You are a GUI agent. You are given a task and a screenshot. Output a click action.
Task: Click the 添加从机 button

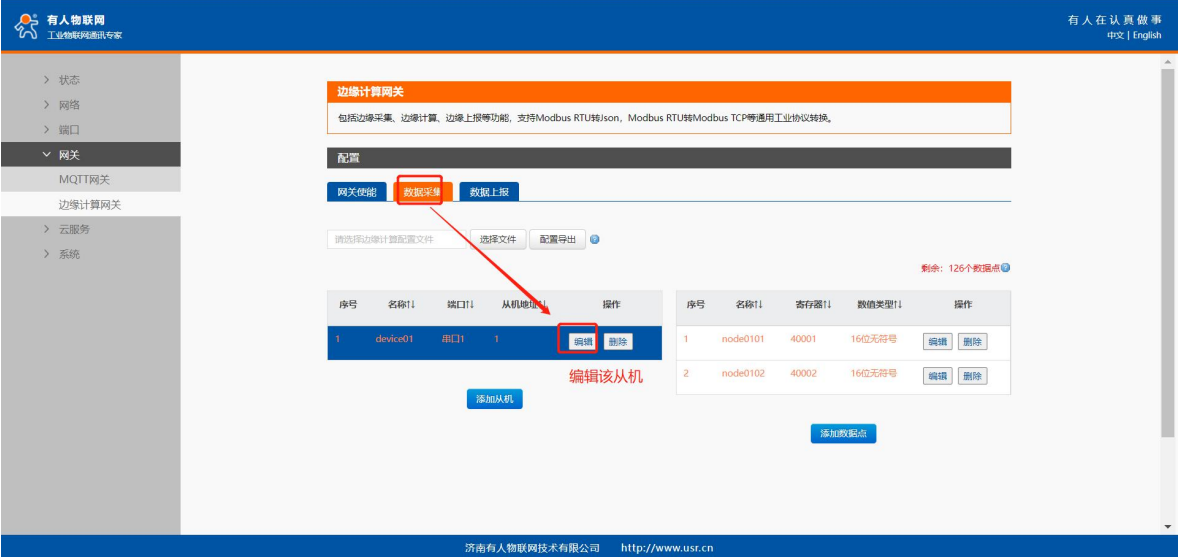(x=494, y=399)
